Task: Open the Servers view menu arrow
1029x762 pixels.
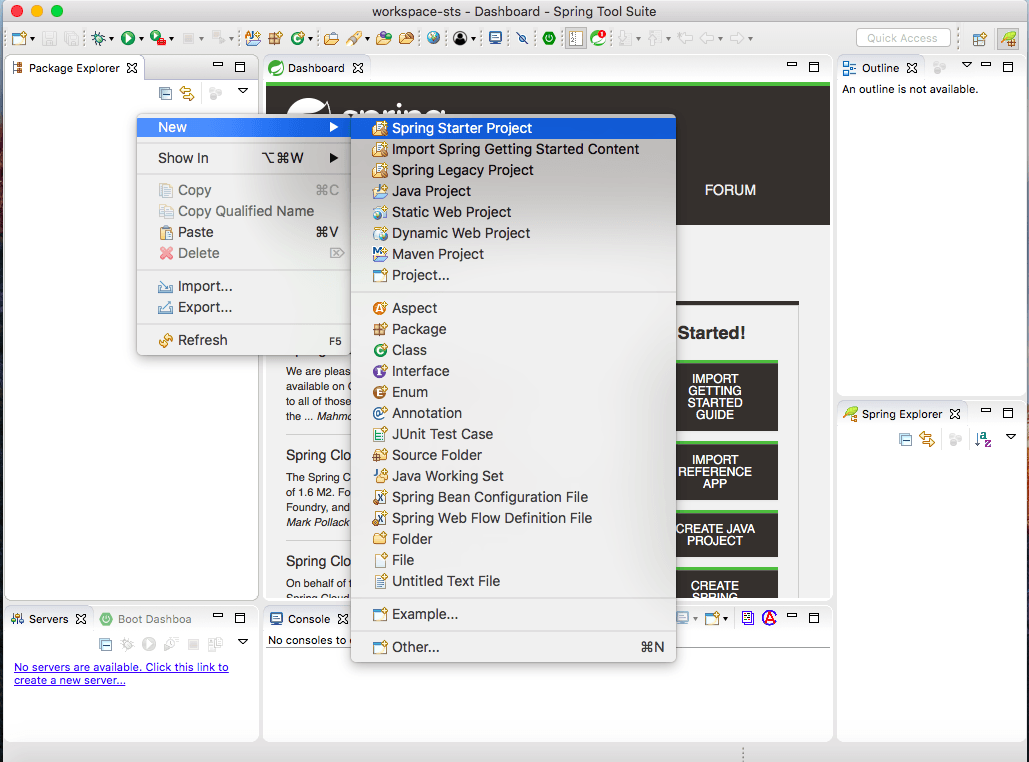Action: click(x=243, y=641)
